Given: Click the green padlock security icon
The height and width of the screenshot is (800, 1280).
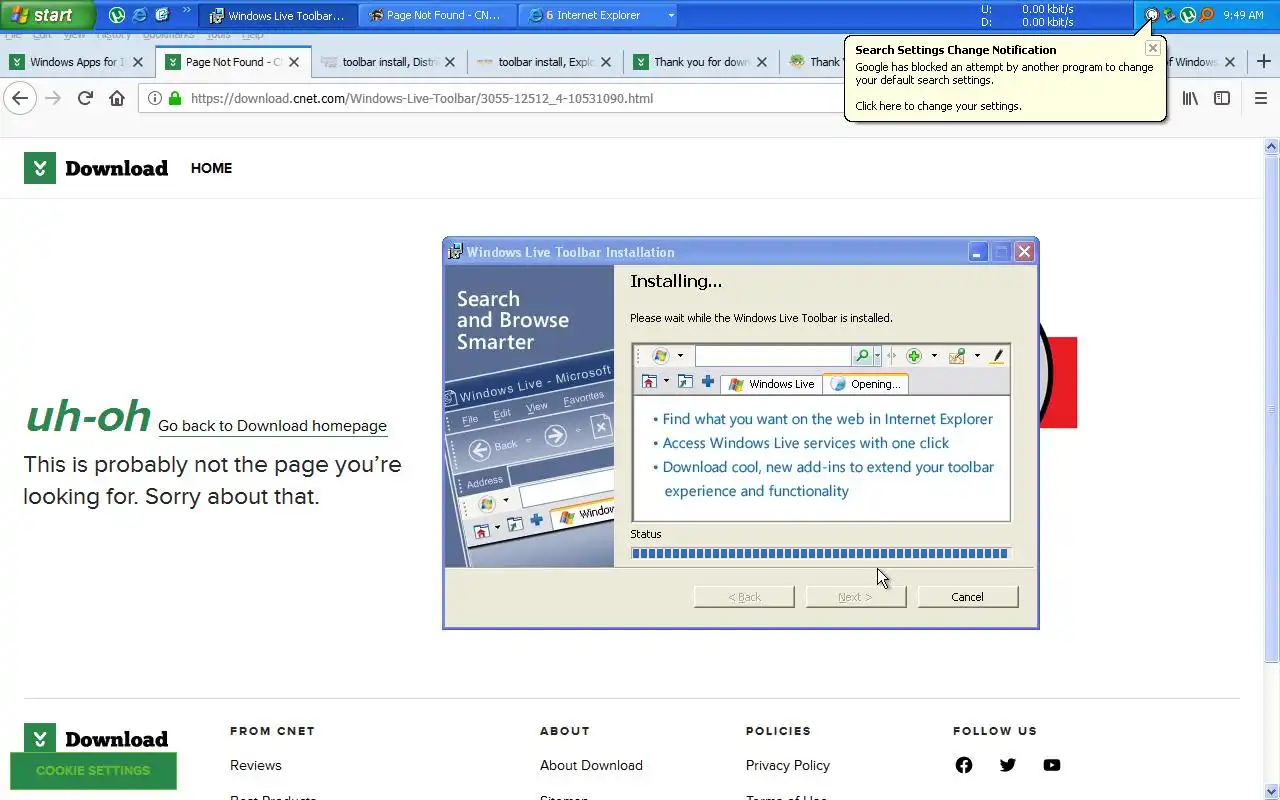Looking at the screenshot, I should click(175, 99).
